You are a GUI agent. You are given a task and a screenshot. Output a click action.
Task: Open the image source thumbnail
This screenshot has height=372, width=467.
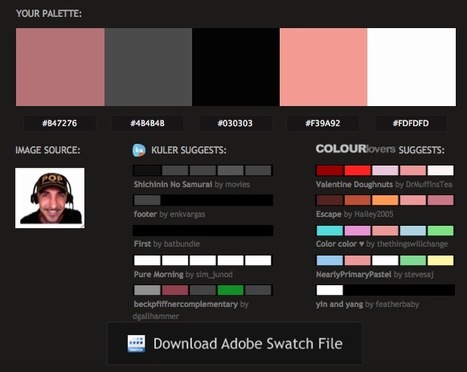[50, 198]
